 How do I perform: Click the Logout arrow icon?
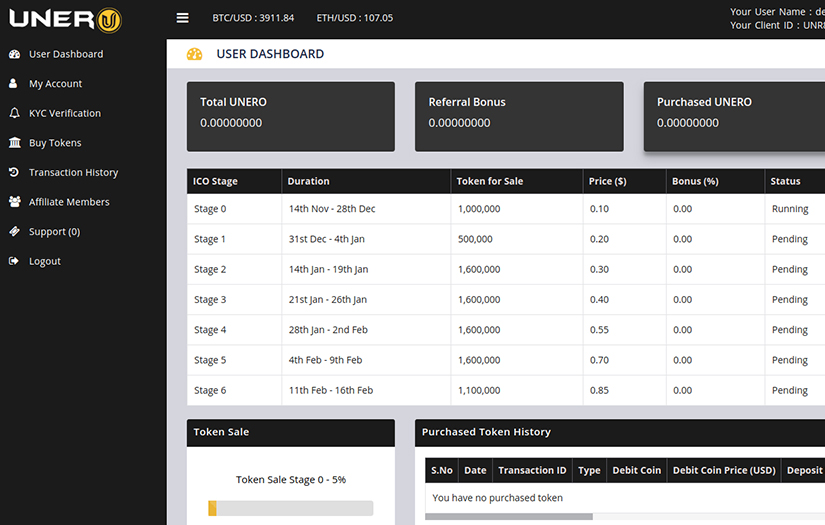click(x=14, y=261)
